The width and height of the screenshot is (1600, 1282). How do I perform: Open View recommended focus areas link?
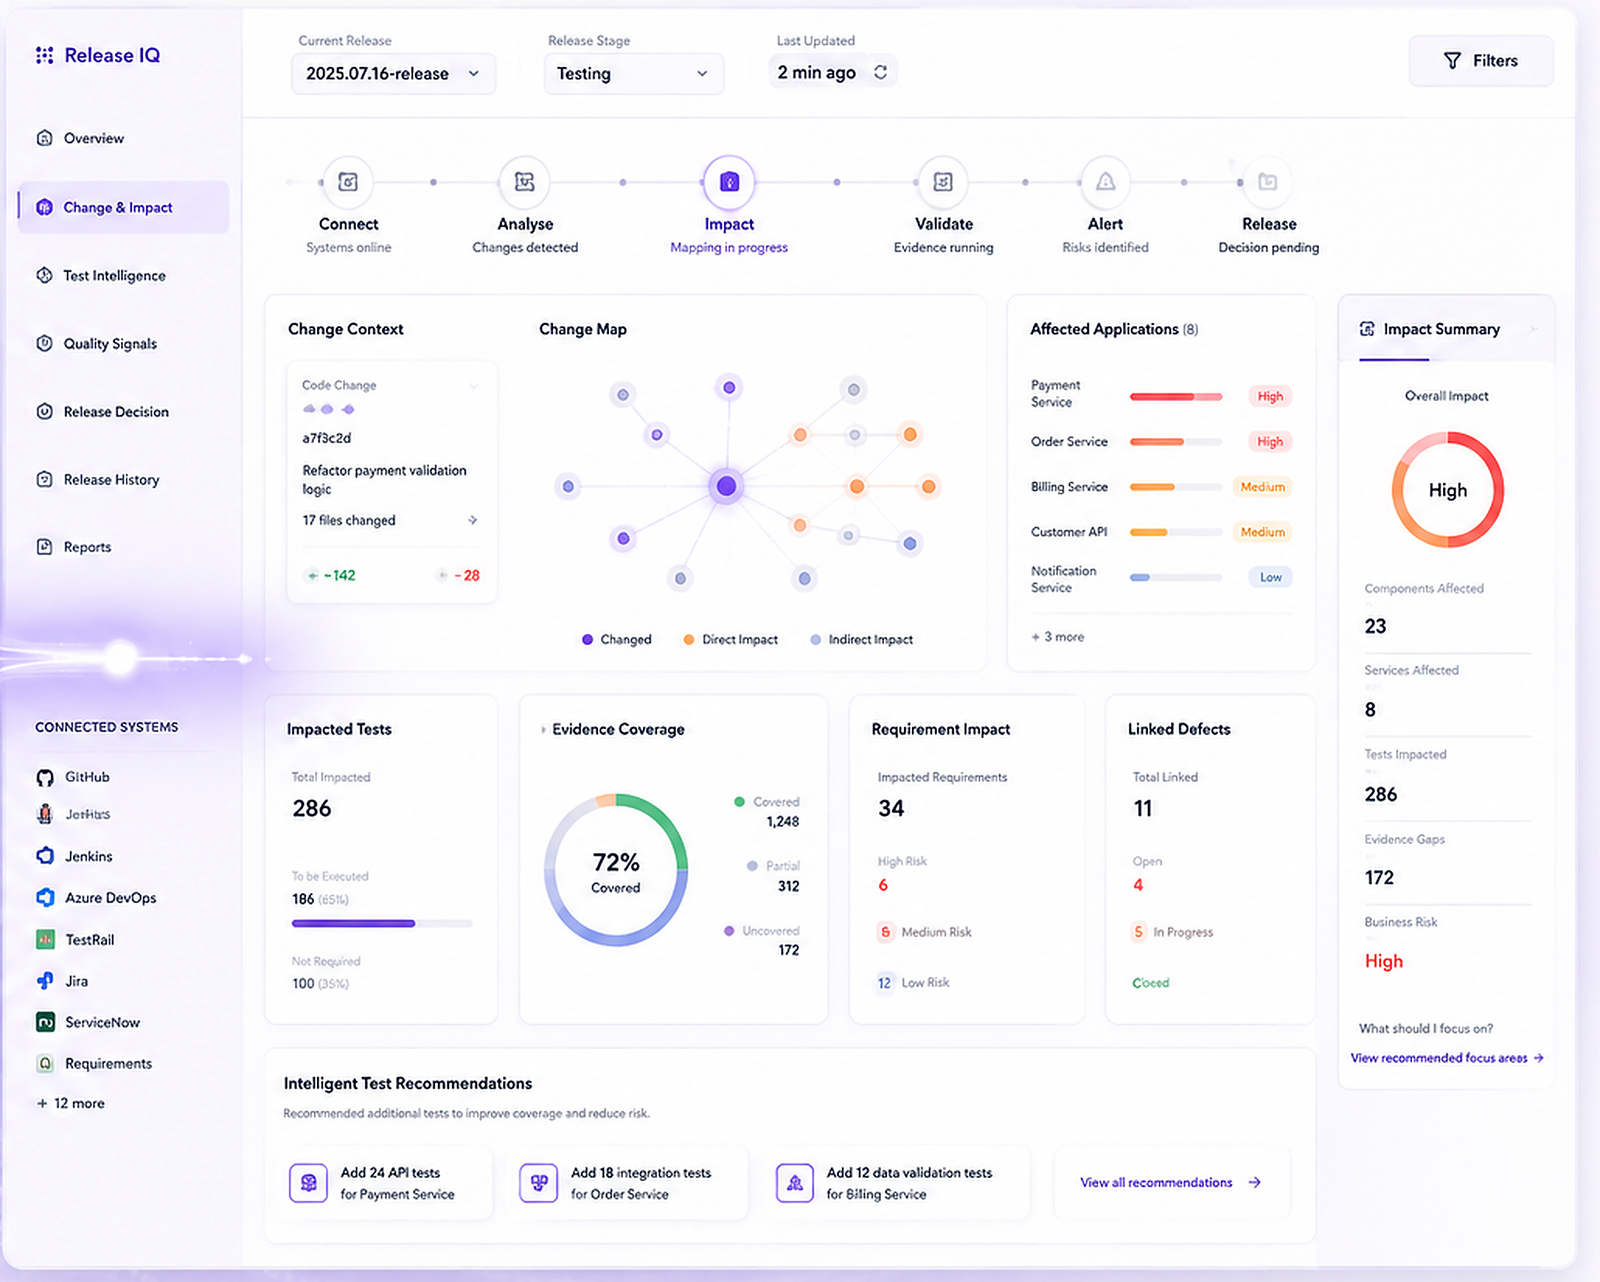[1447, 1058]
